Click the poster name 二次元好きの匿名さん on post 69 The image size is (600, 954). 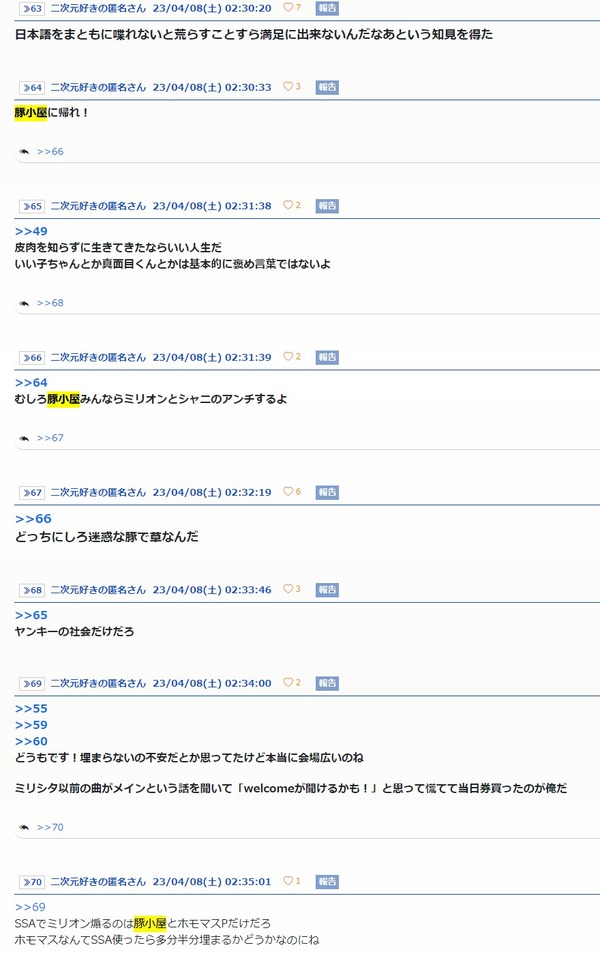98,684
